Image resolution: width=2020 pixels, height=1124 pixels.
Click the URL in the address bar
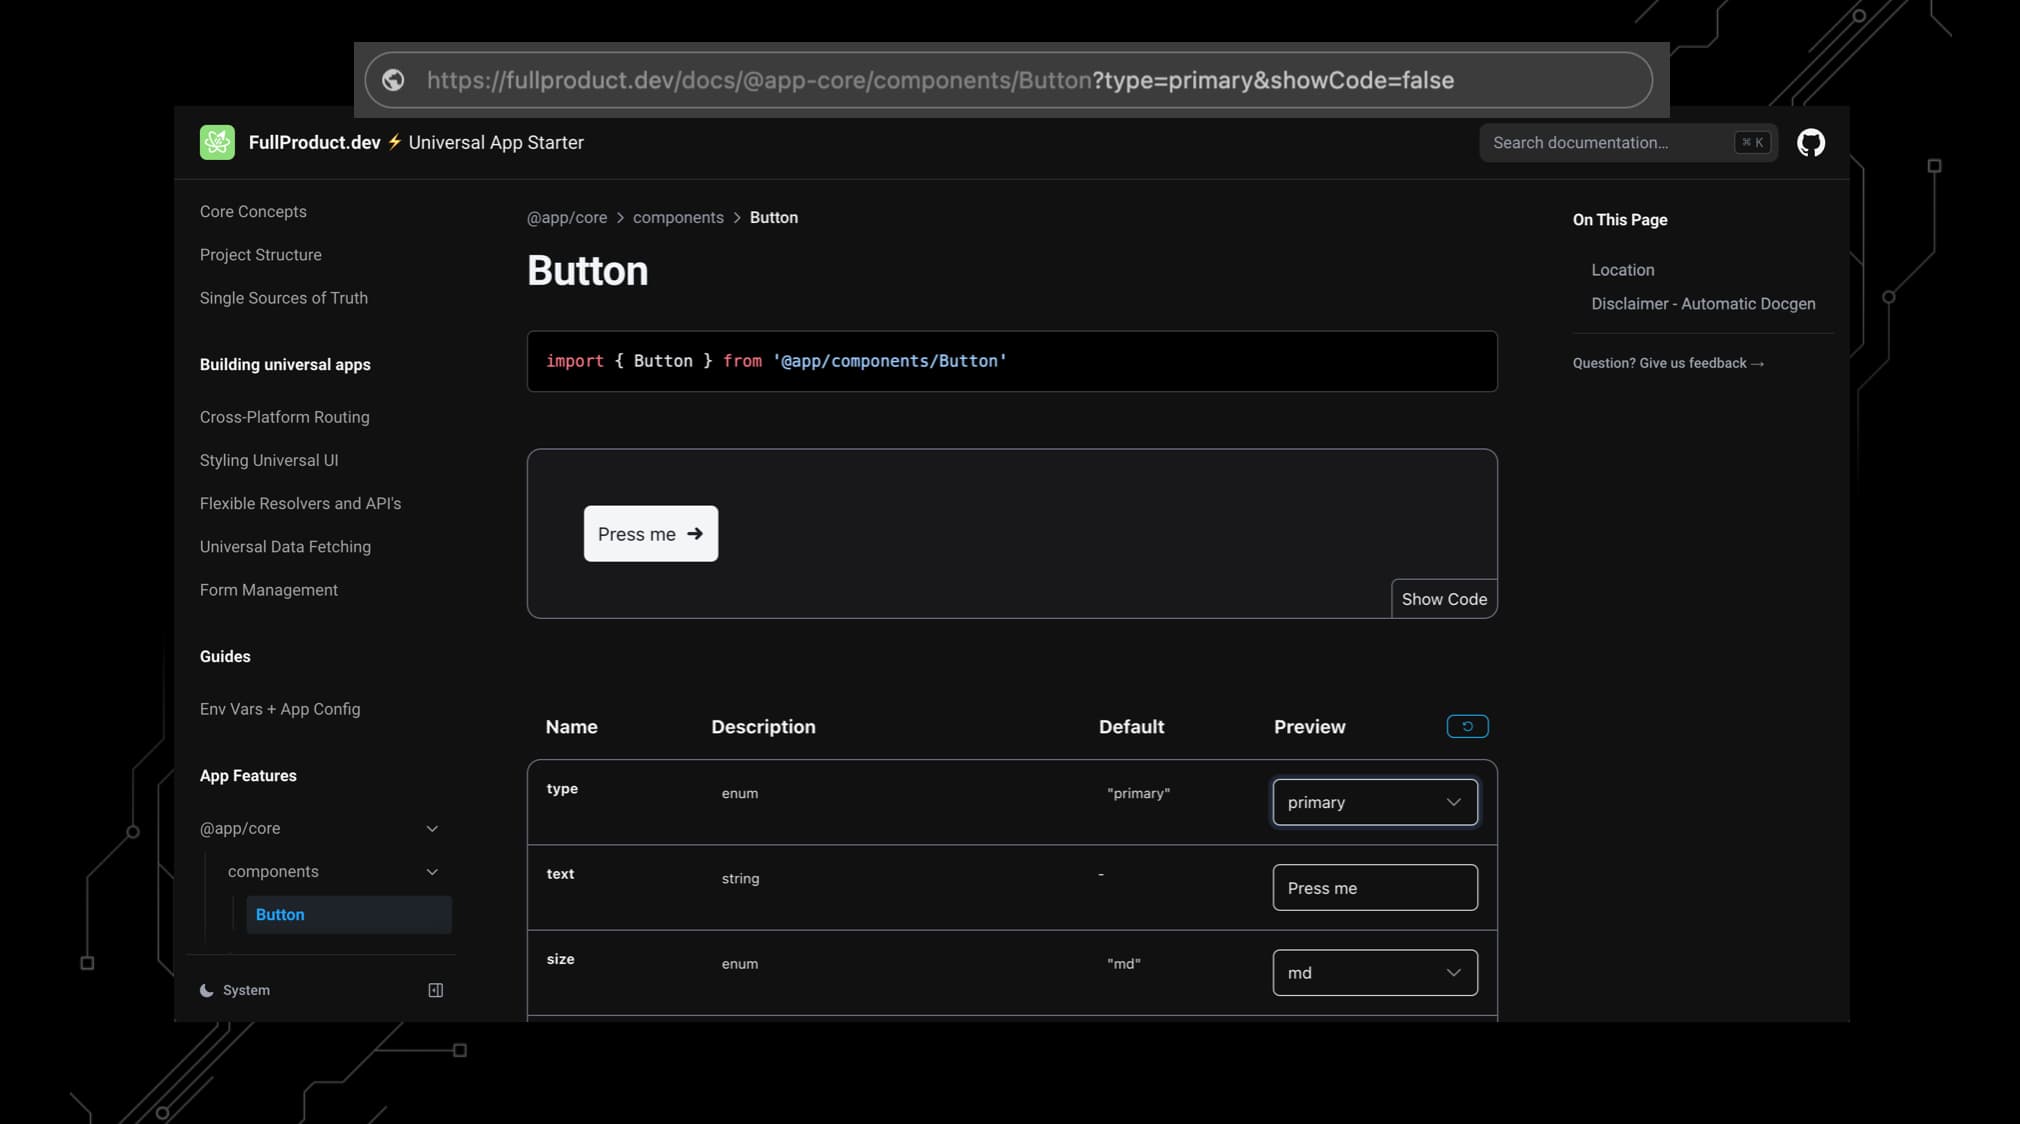940,80
